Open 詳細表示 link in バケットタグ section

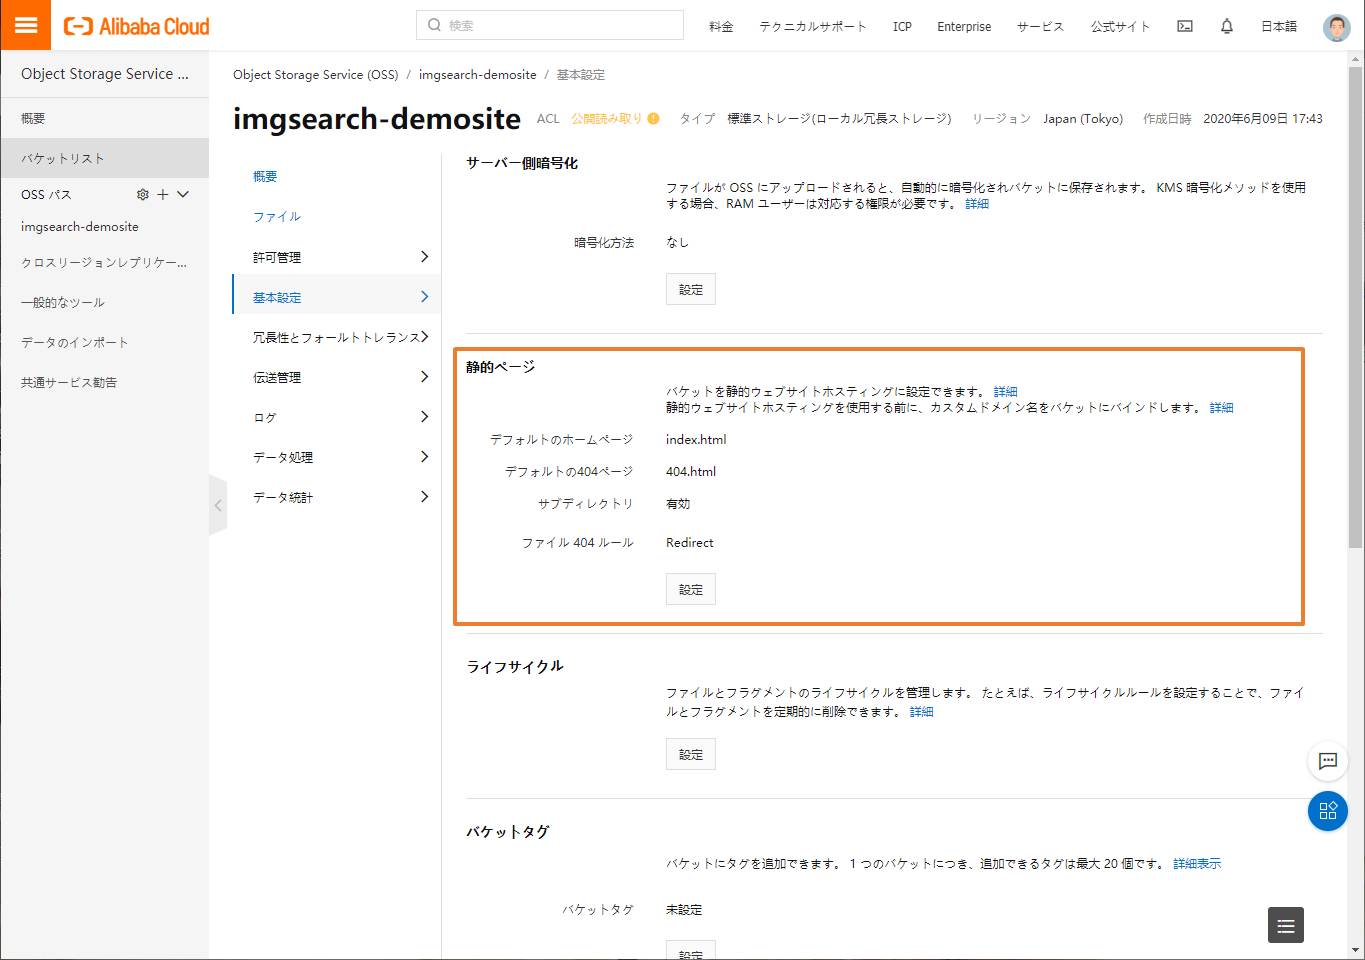(x=1197, y=864)
